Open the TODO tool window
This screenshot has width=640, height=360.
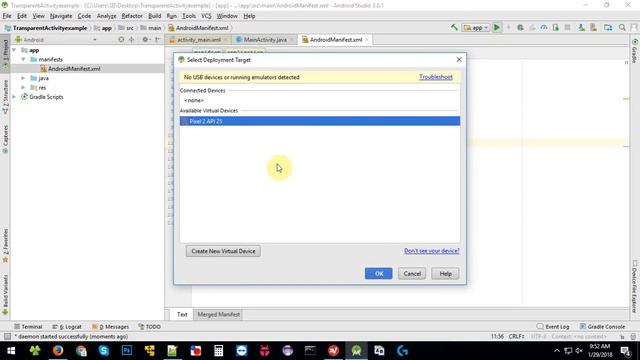149,327
